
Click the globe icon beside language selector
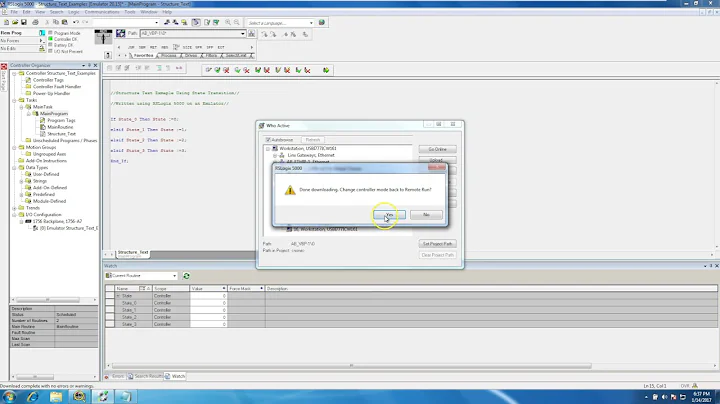tap(321, 22)
